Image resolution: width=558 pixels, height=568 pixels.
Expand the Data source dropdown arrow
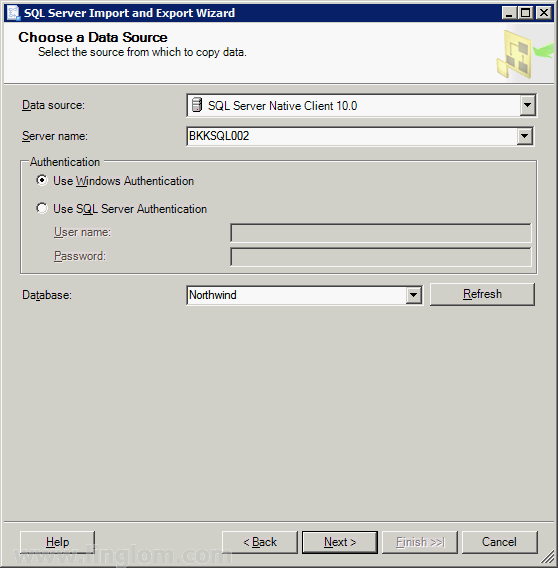pyautogui.click(x=527, y=105)
